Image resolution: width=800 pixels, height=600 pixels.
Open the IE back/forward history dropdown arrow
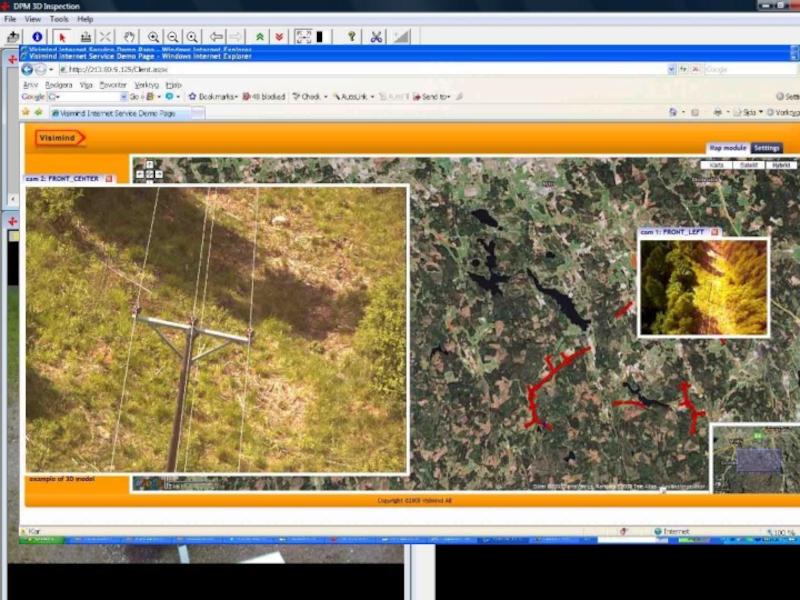tap(51, 69)
